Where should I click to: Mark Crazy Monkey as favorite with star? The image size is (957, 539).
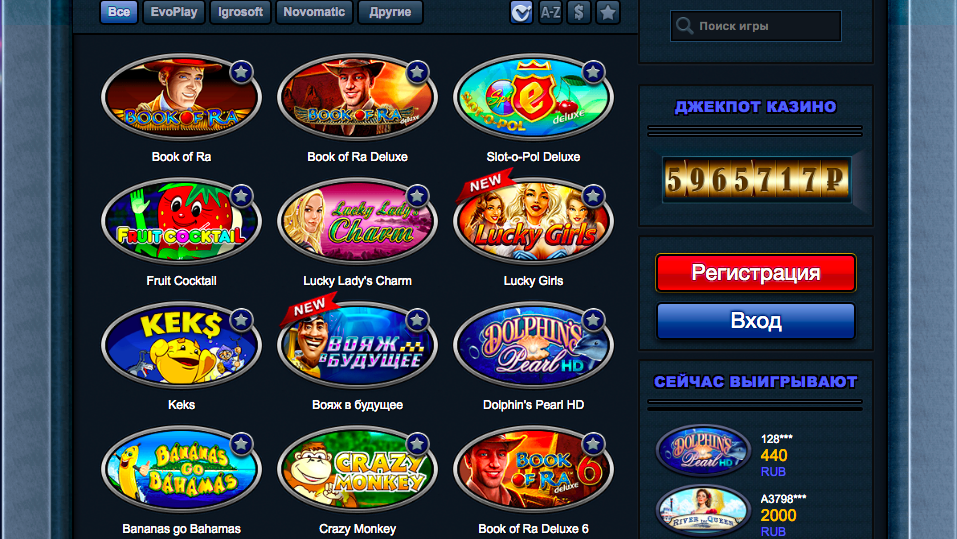[x=417, y=444]
